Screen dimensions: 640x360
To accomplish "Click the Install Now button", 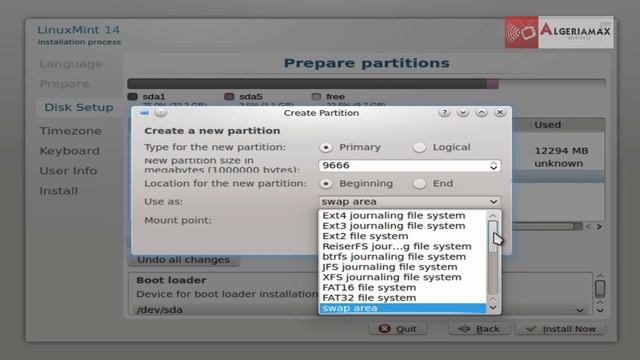I will (x=561, y=329).
